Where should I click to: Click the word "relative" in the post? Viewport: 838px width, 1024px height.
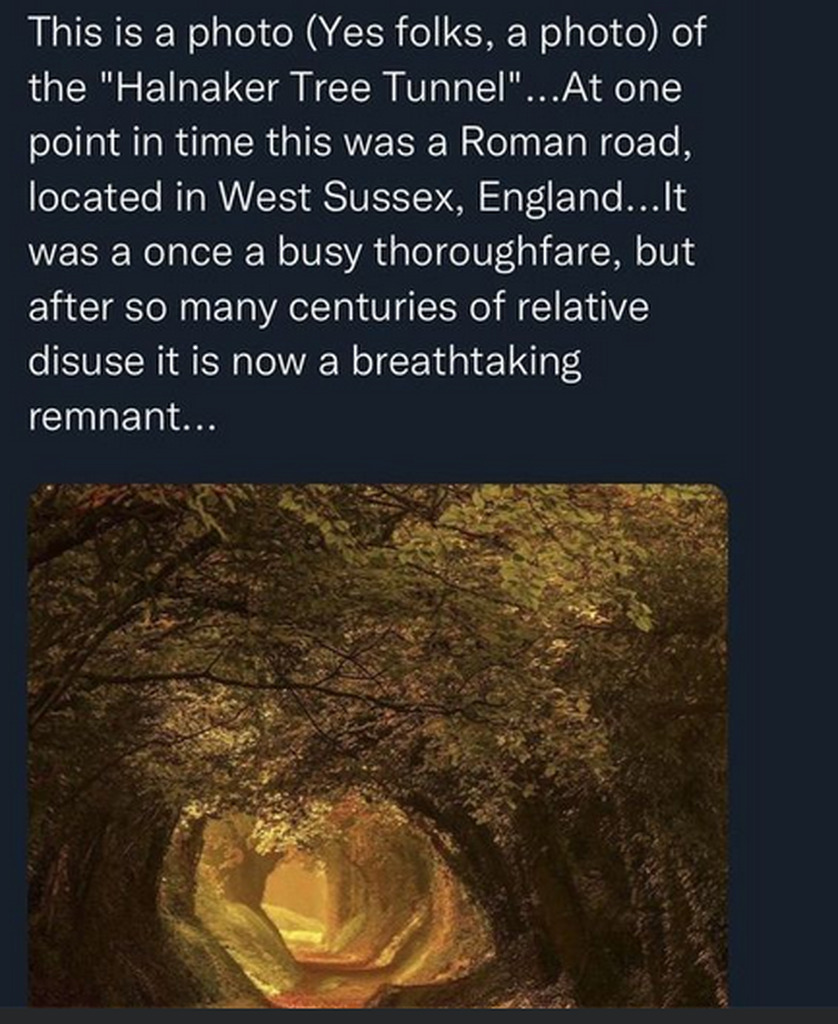pyautogui.click(x=583, y=307)
